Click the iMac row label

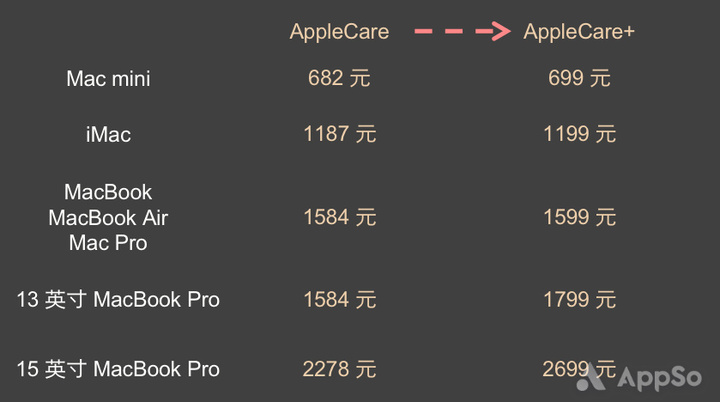(x=108, y=135)
